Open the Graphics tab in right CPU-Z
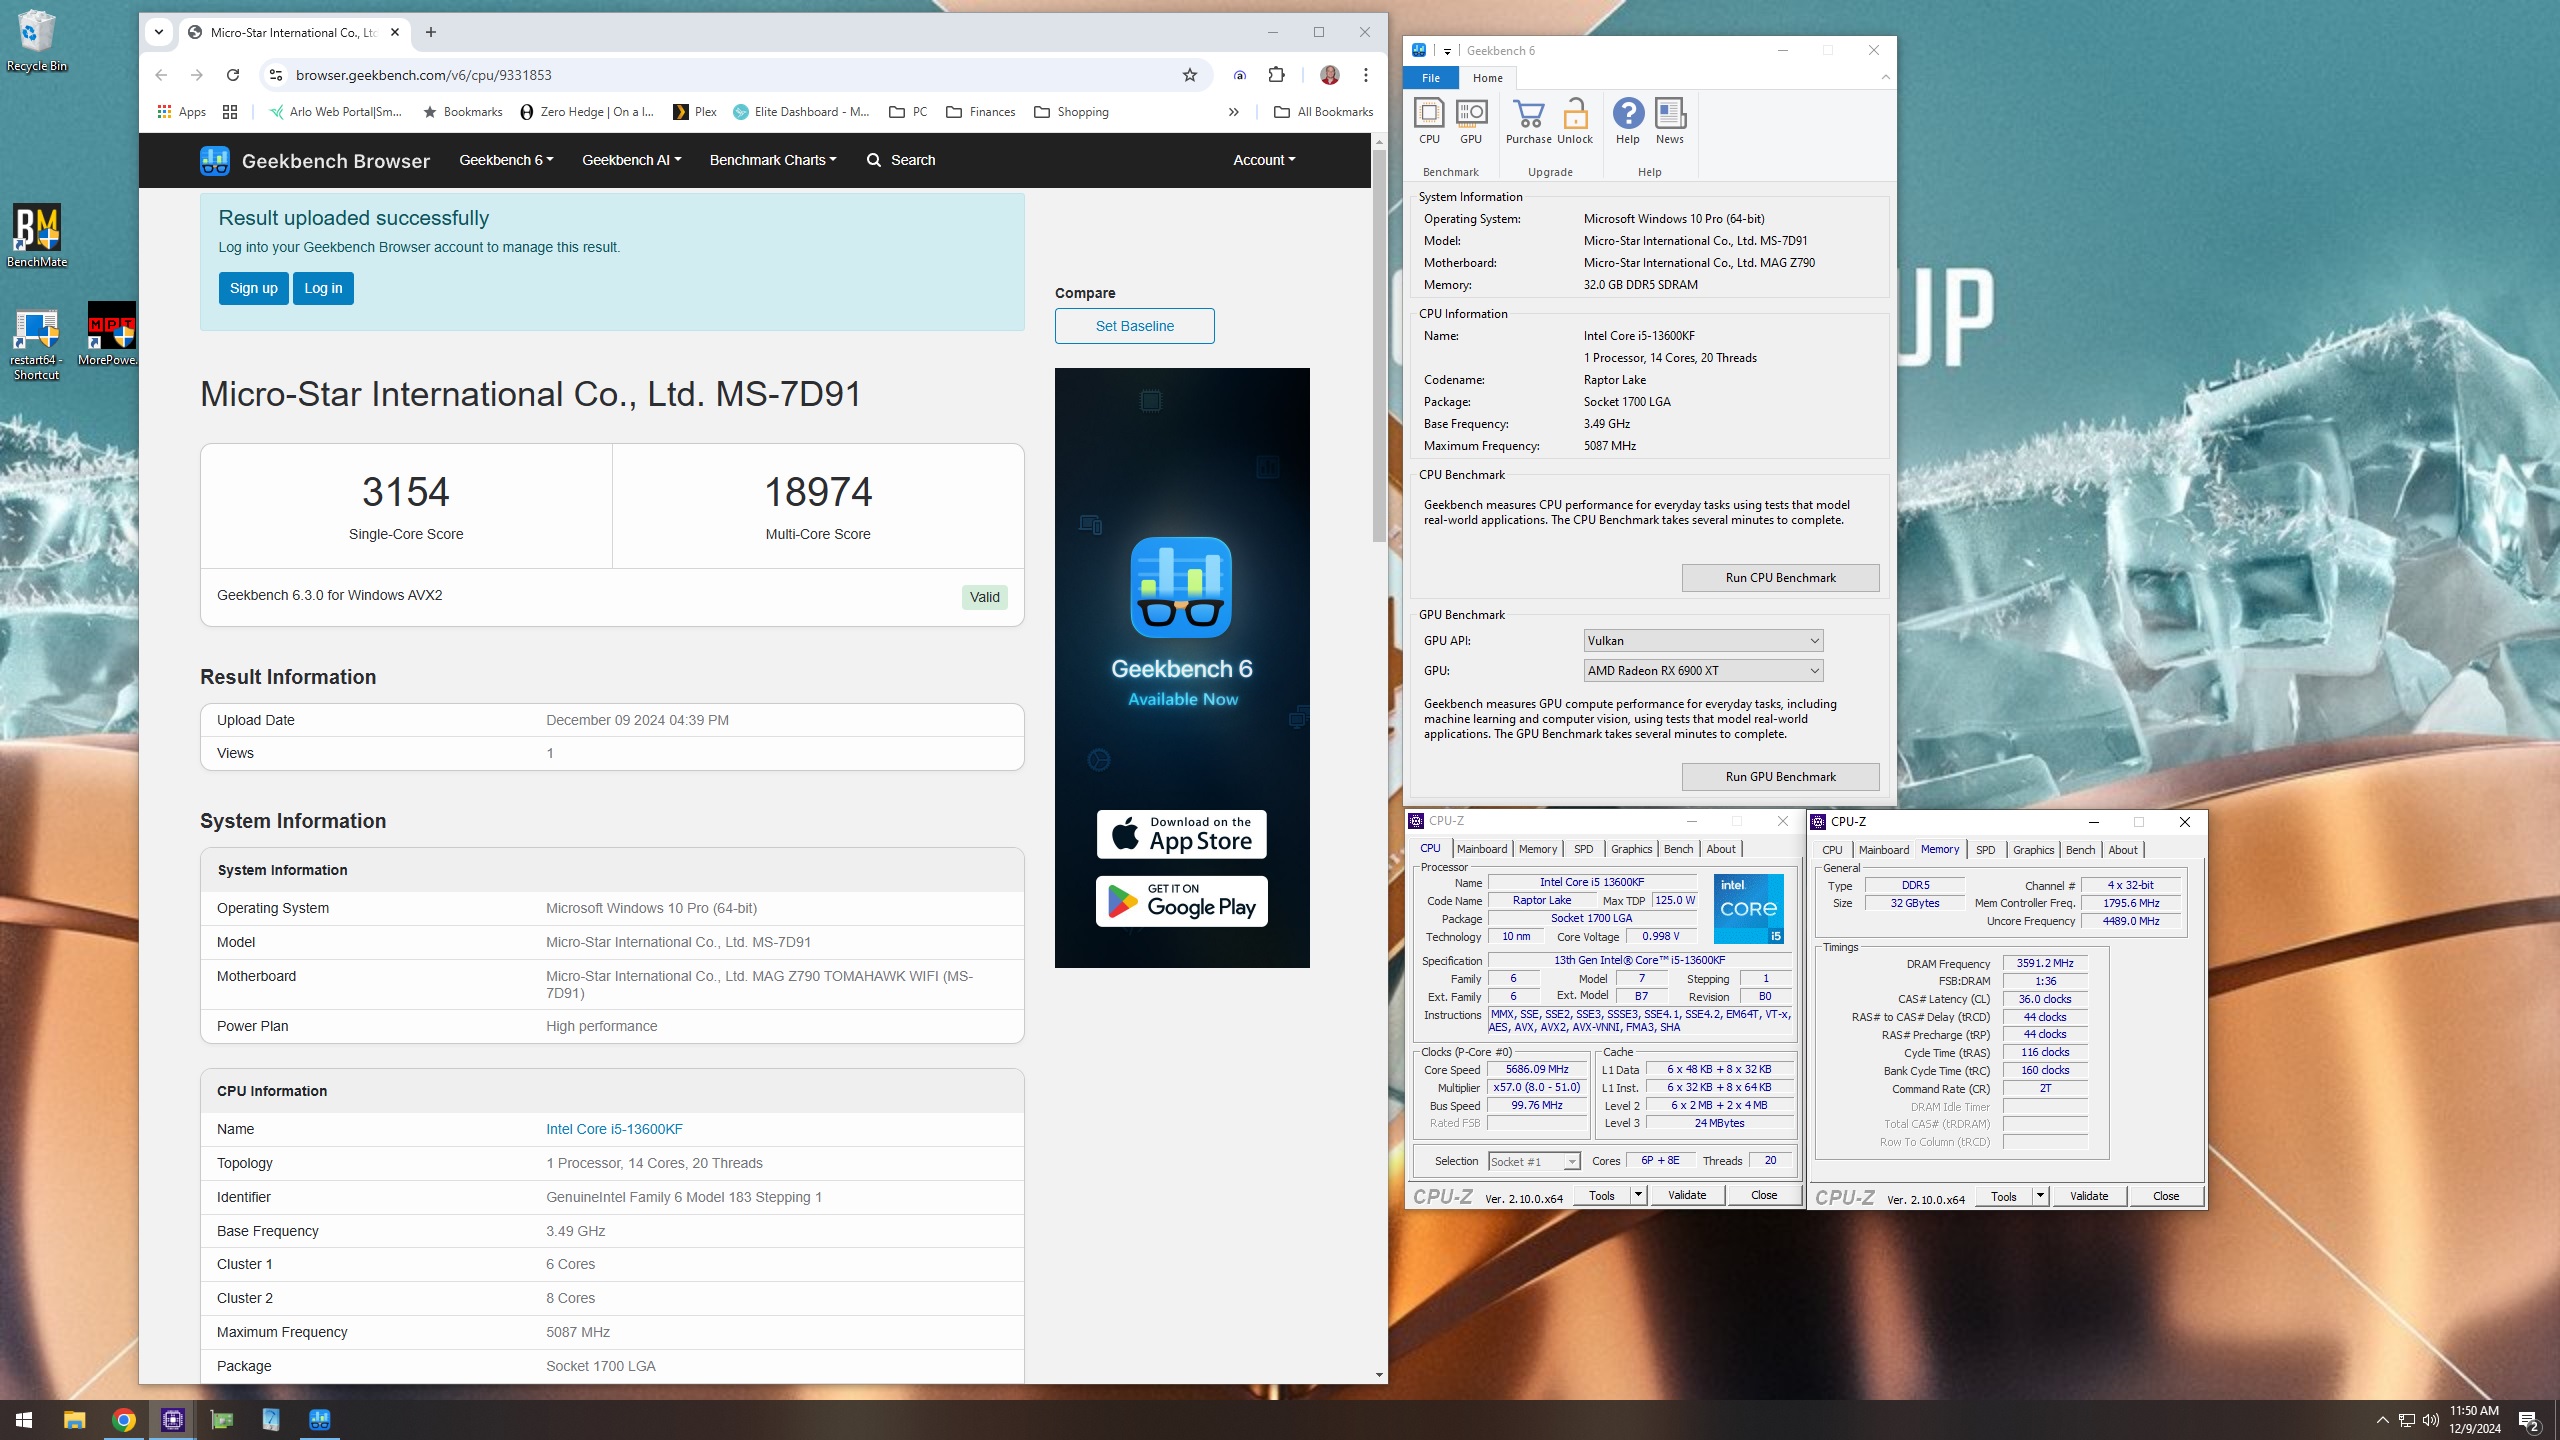Screen dimensions: 2560x1440 [x=2033, y=850]
